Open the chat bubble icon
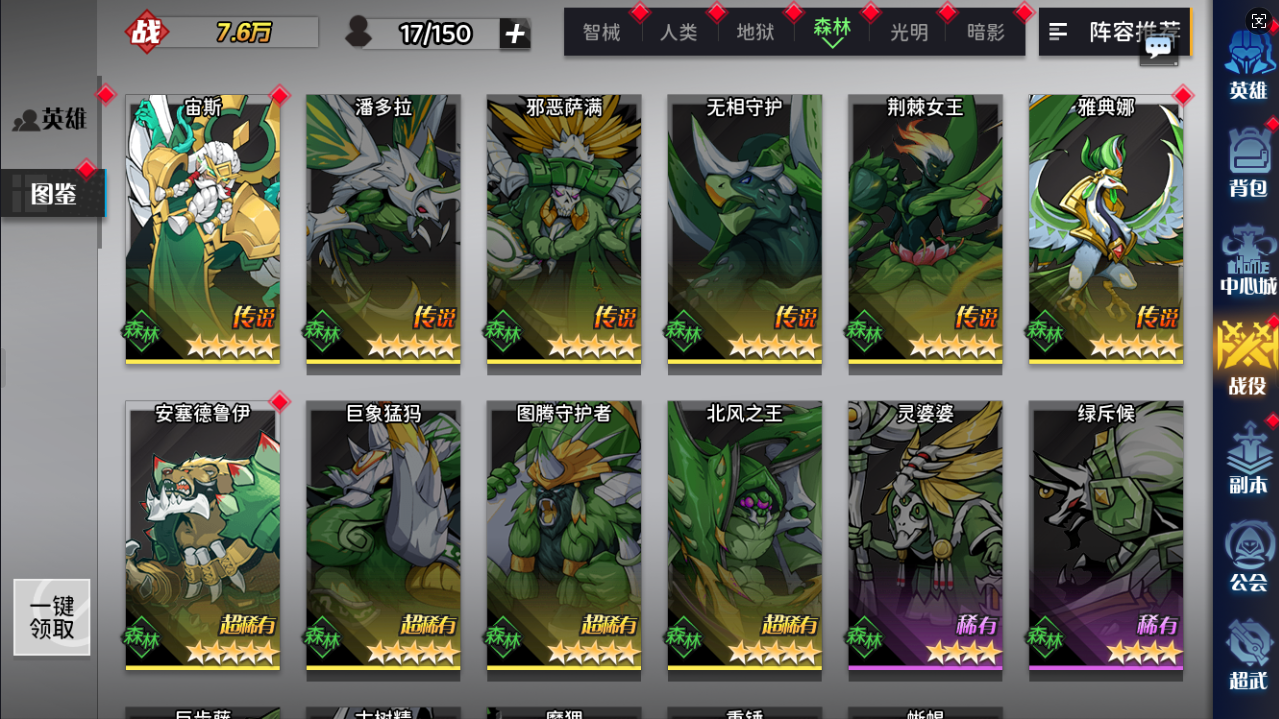Screen dimensions: 1279x719 (x=1159, y=48)
